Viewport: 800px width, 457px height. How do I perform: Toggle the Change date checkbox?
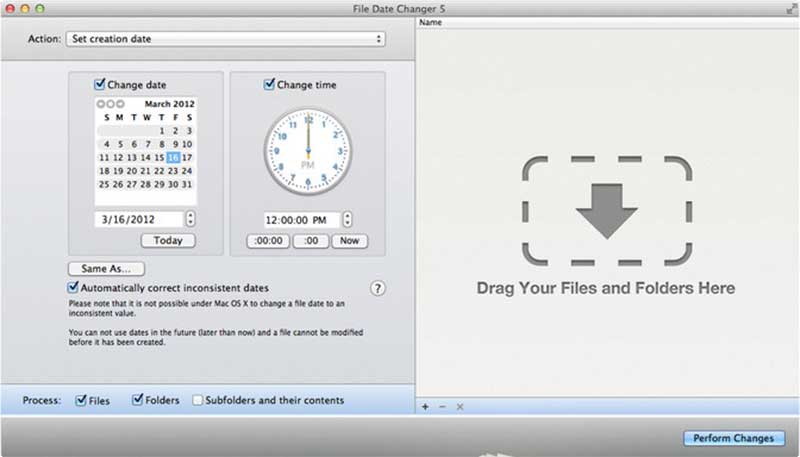coord(100,84)
